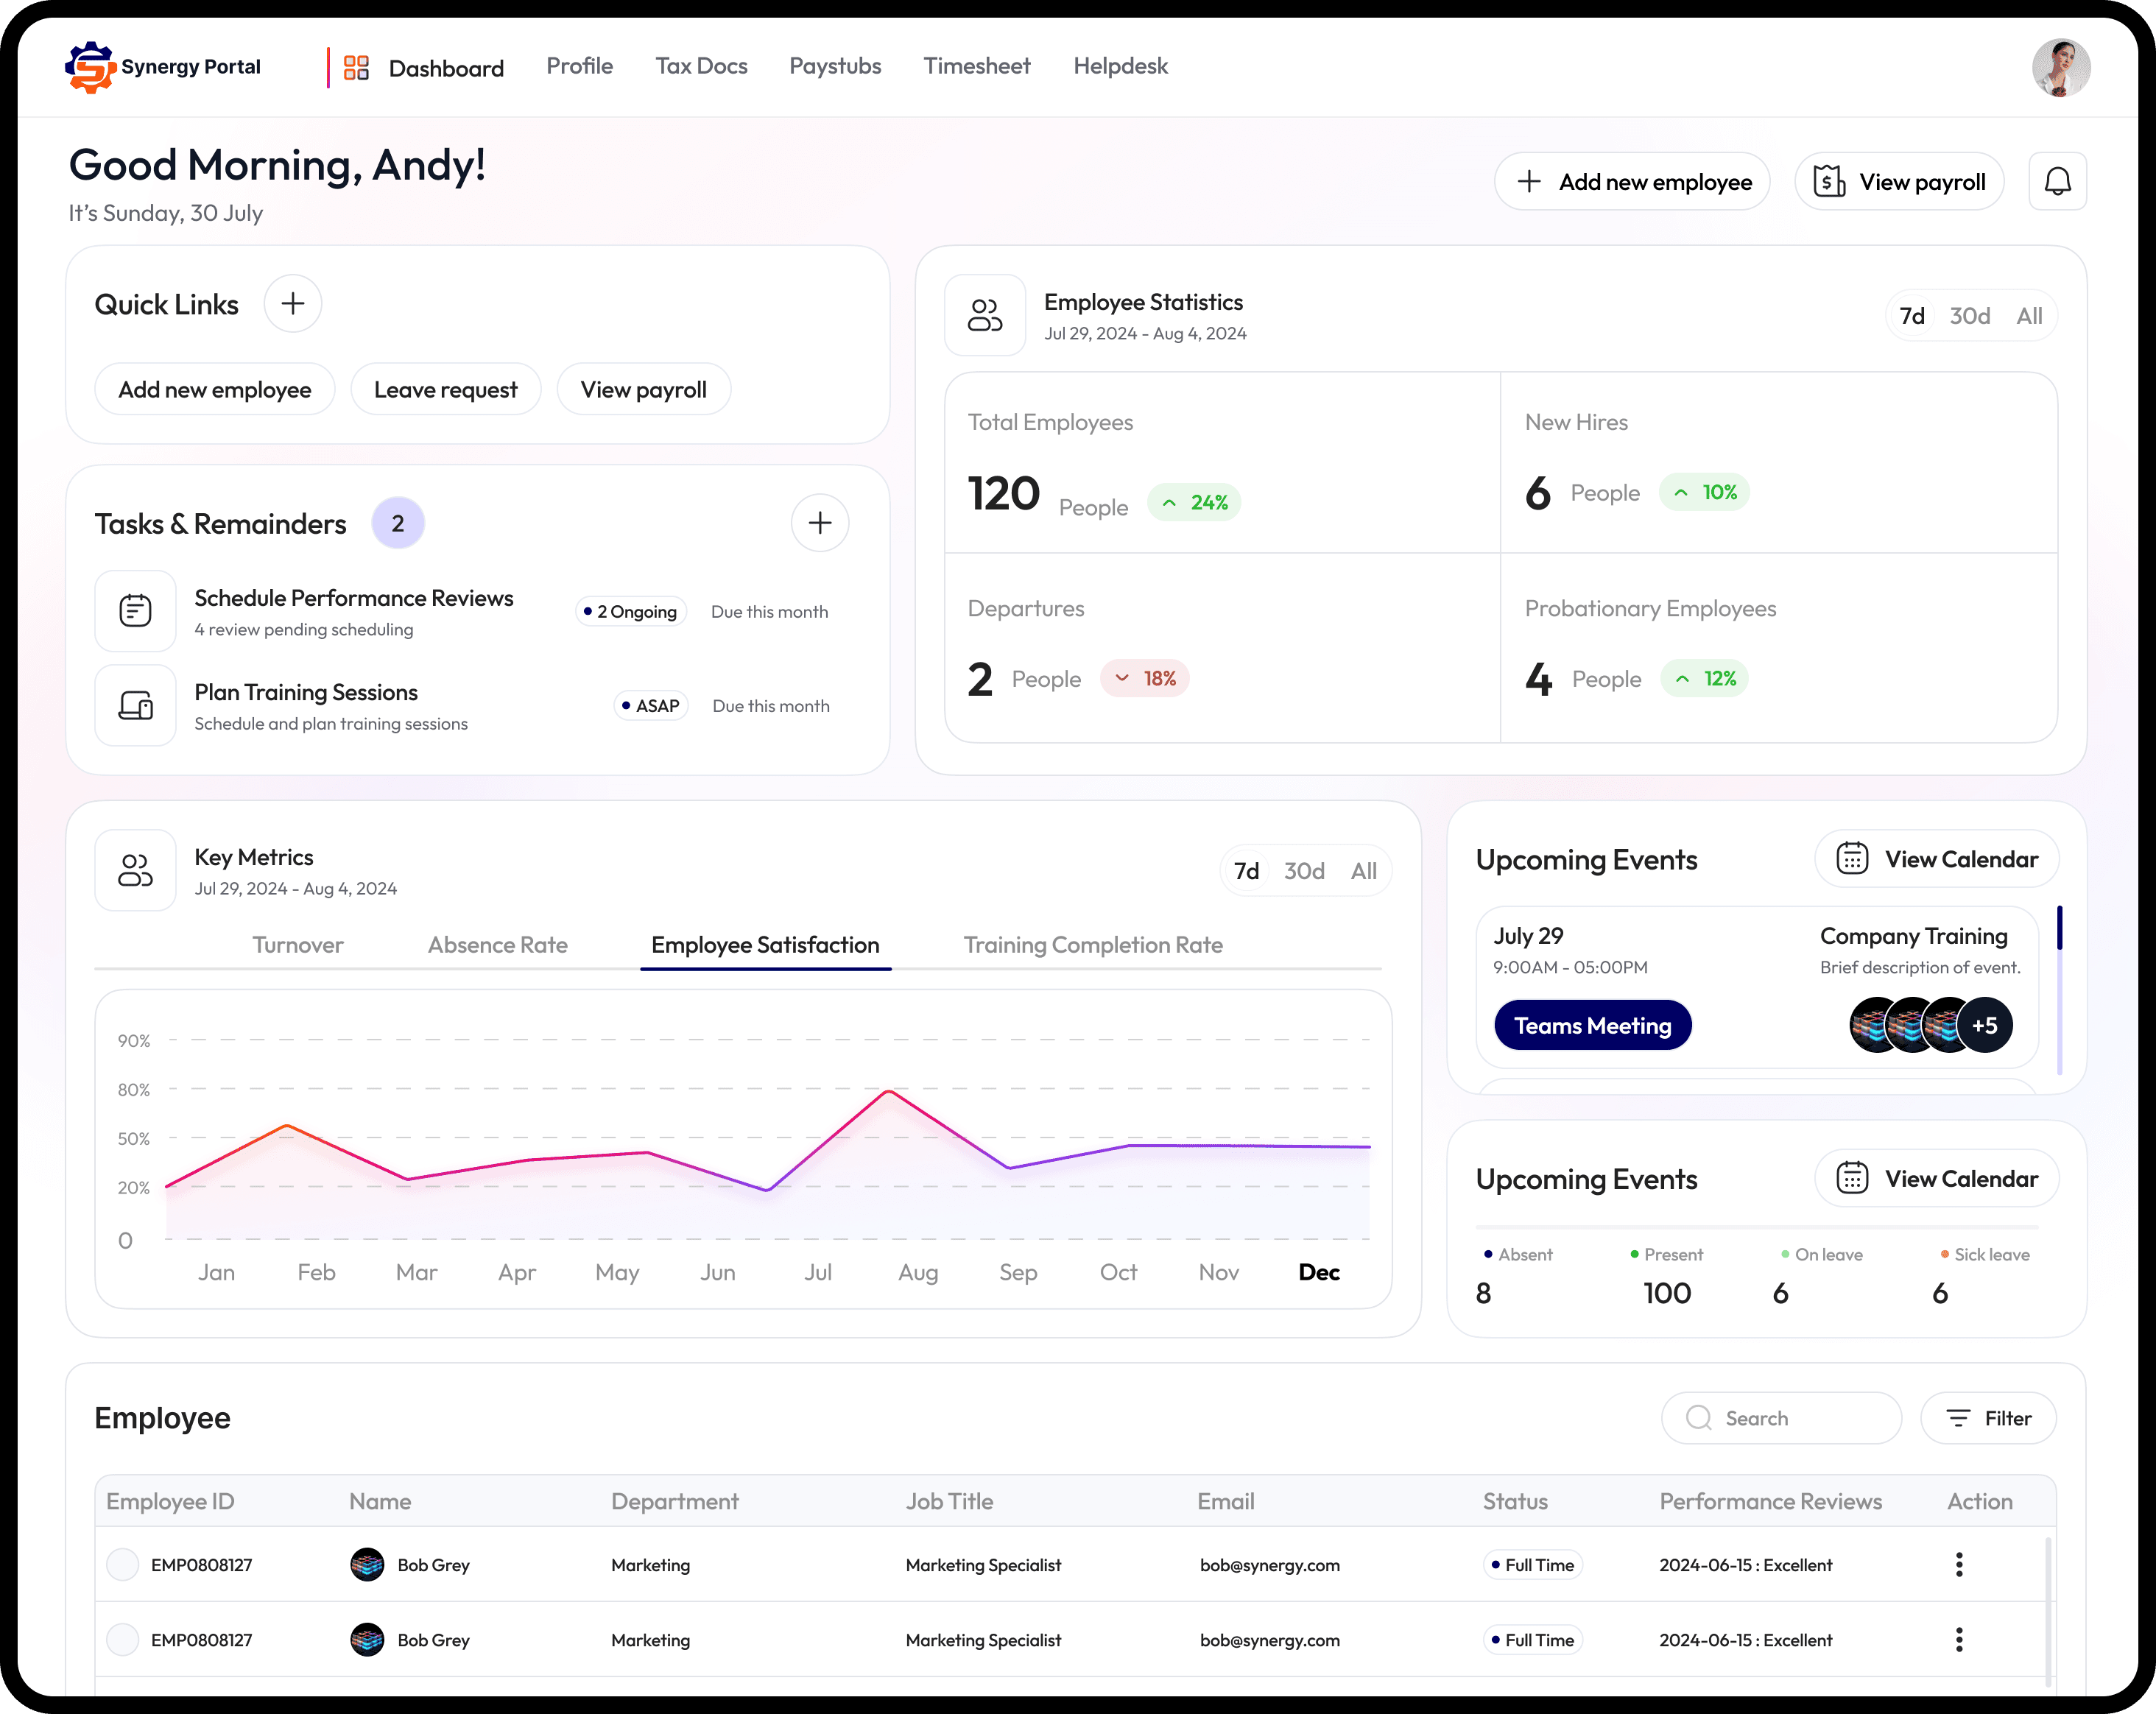The width and height of the screenshot is (2156, 1714).
Task: Expand the +5 attendees avatar group
Action: (x=1984, y=1025)
